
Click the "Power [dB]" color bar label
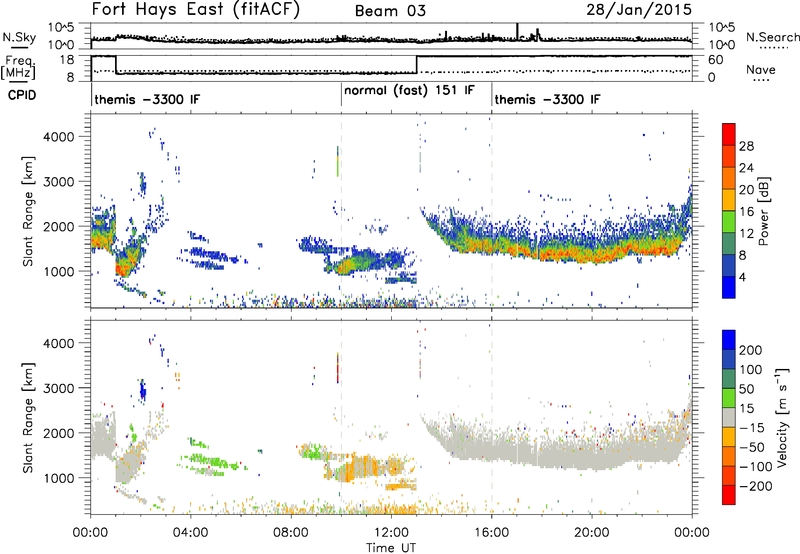point(764,211)
